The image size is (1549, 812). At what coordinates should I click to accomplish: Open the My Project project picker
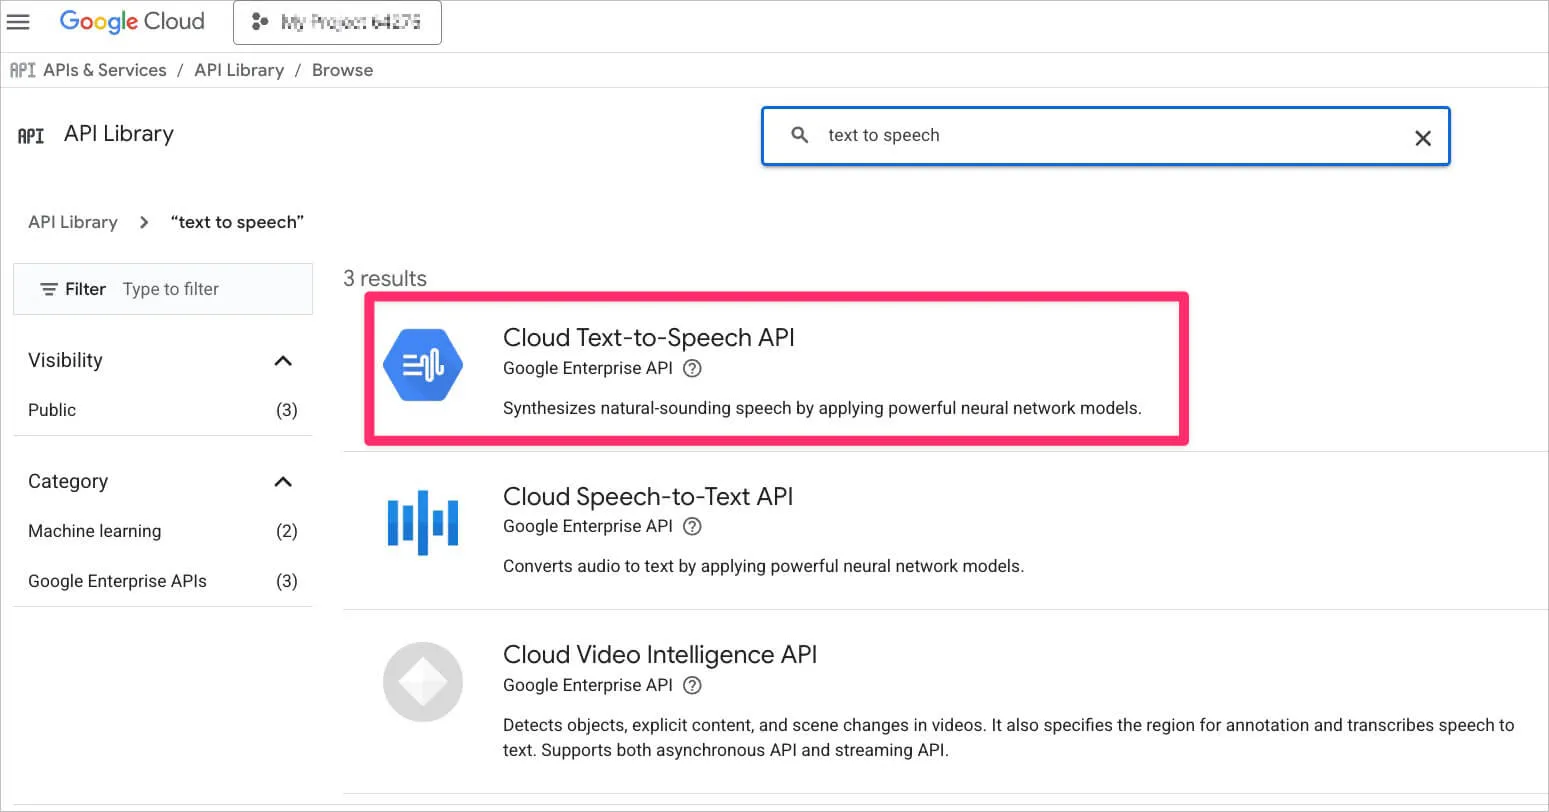point(337,21)
